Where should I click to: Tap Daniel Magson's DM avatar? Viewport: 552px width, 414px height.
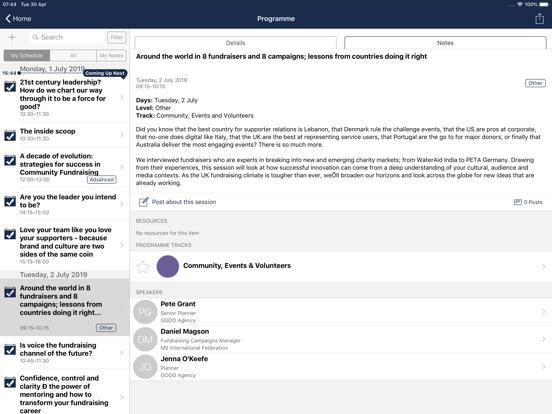point(145,339)
